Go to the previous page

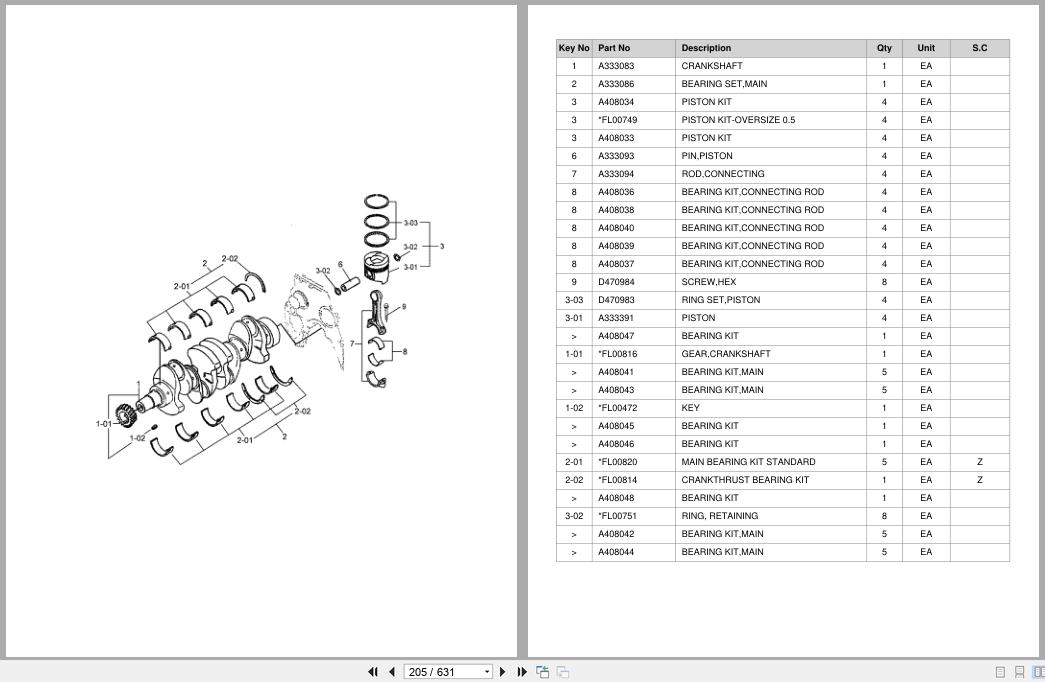tap(392, 672)
